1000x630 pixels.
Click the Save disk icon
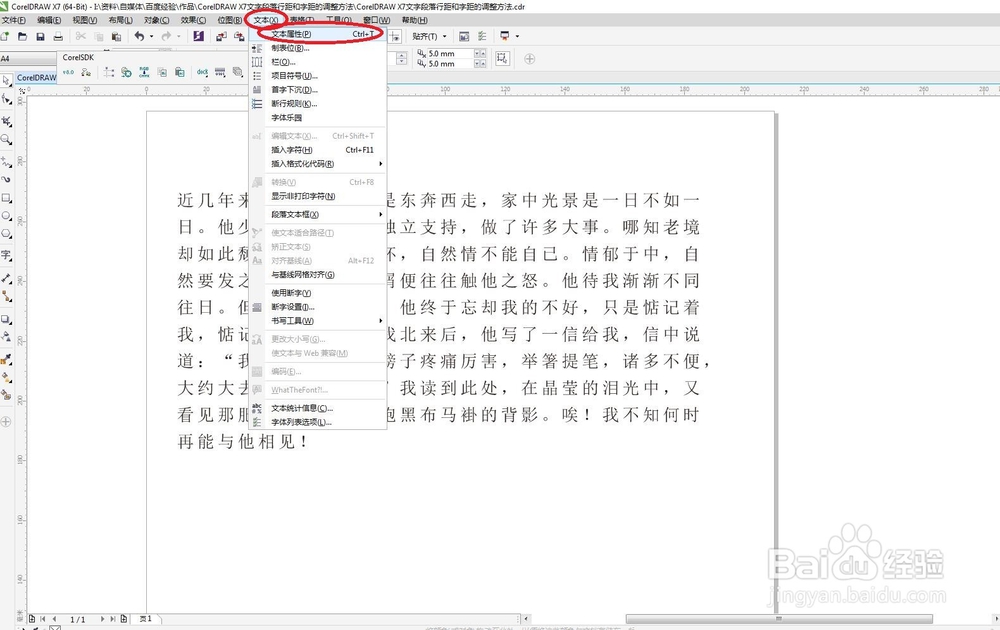(40, 36)
